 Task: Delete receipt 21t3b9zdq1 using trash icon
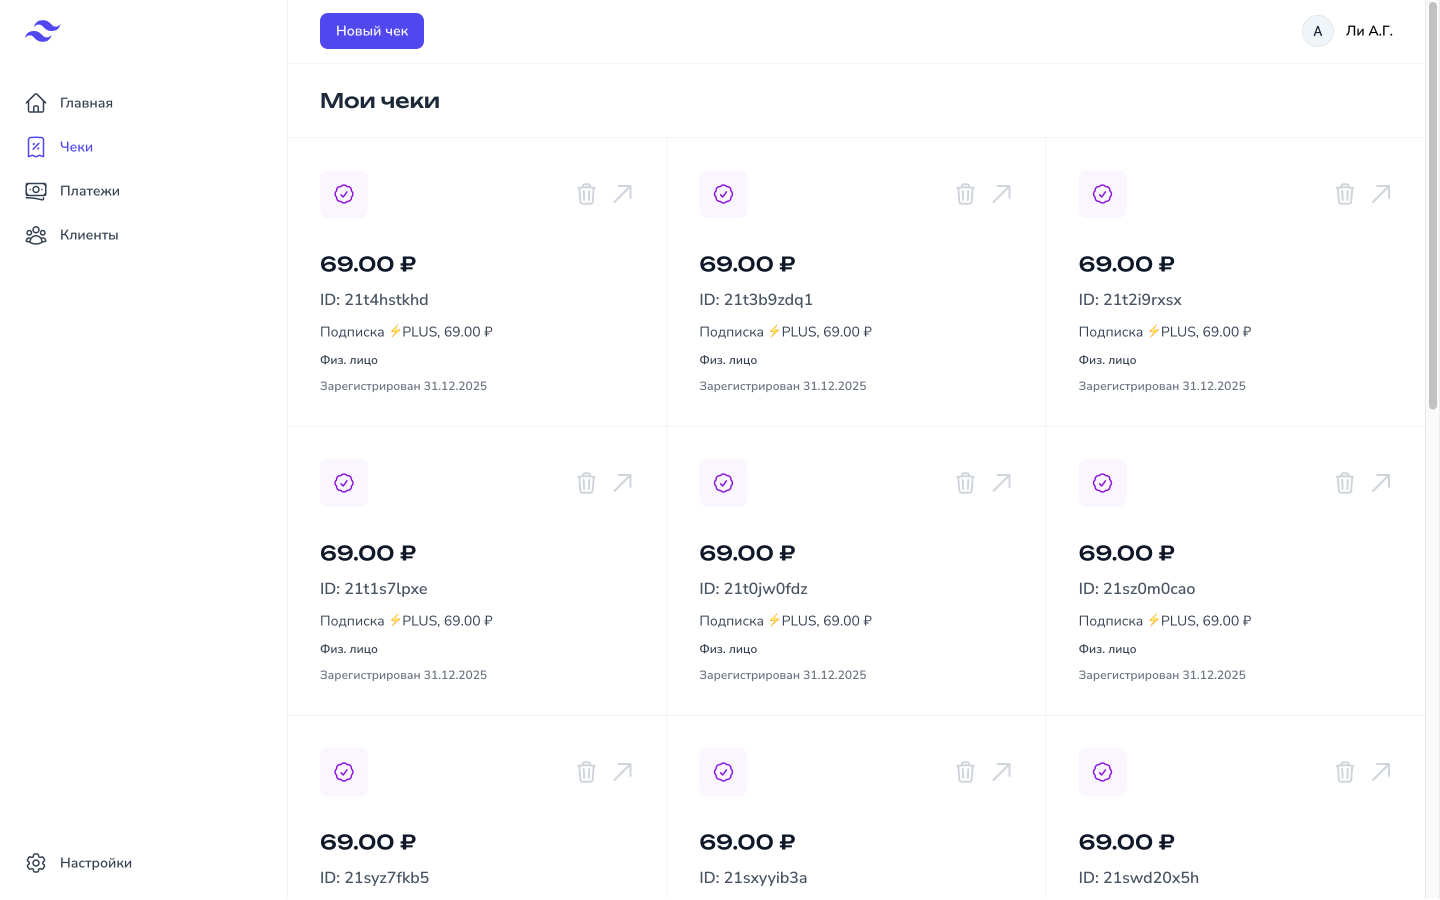point(965,194)
